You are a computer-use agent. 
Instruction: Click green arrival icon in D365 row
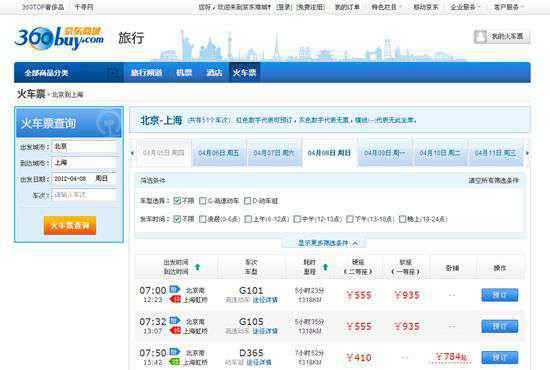pos(175,361)
